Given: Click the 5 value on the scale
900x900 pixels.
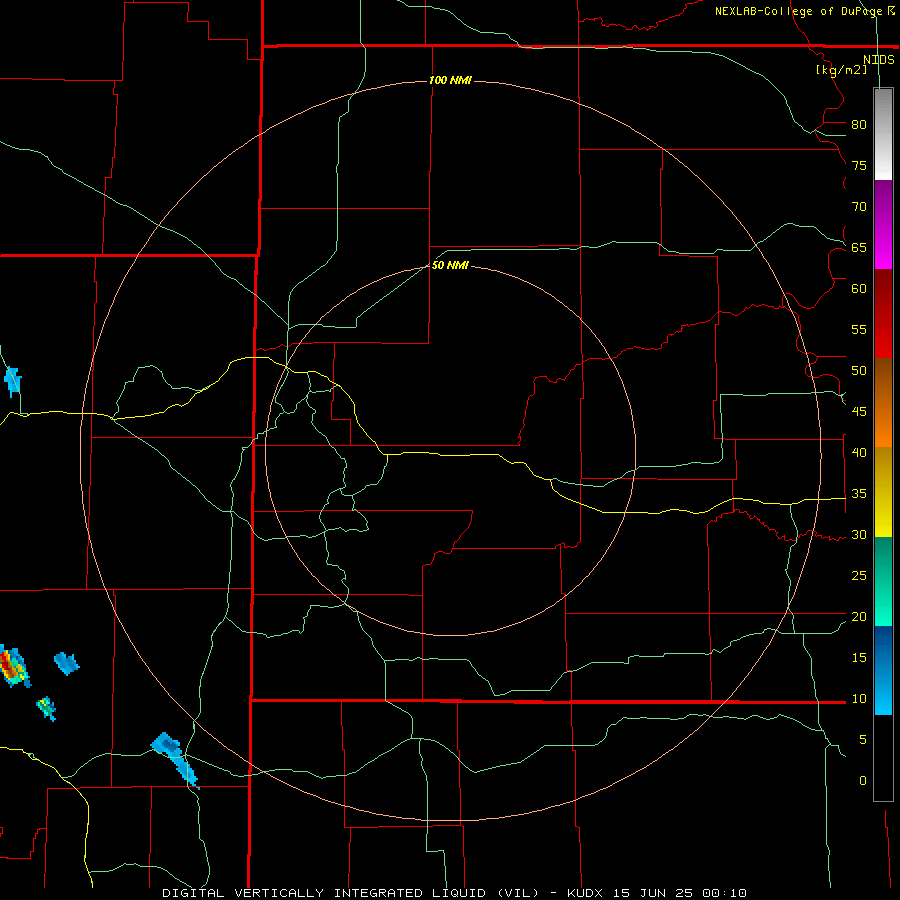Looking at the screenshot, I should click(863, 740).
